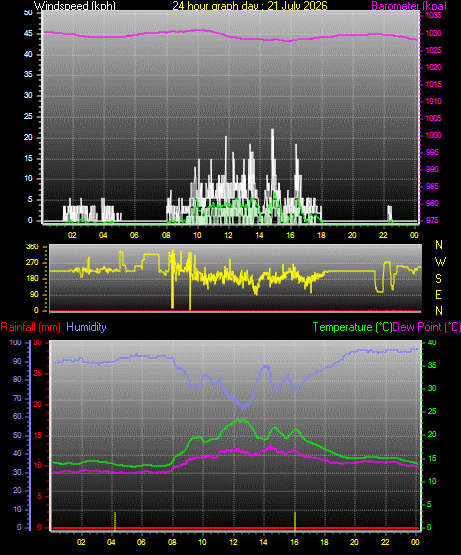This screenshot has height=555, width=461.
Task: Click the green 35 temperature axis value
Action: pyautogui.click(x=432, y=365)
